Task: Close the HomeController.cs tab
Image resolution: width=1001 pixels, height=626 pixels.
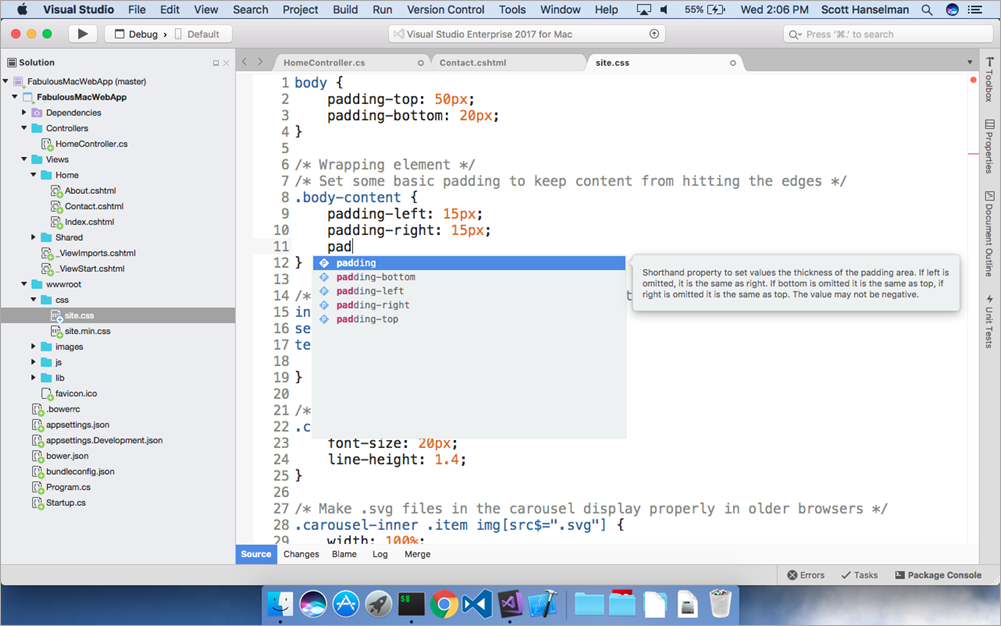Action: coord(421,63)
